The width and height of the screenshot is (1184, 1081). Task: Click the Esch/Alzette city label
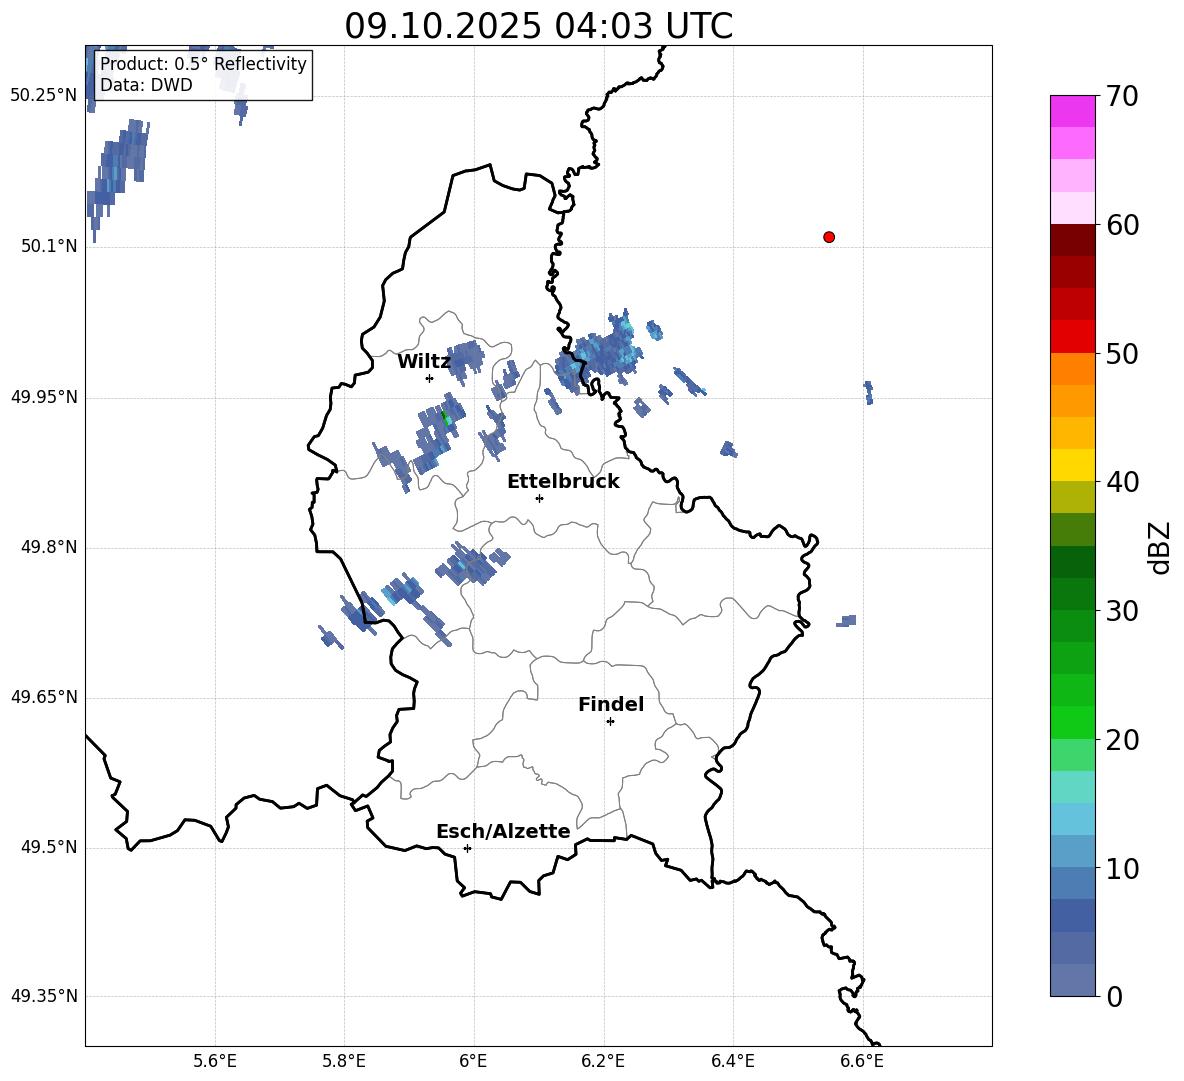(x=503, y=831)
